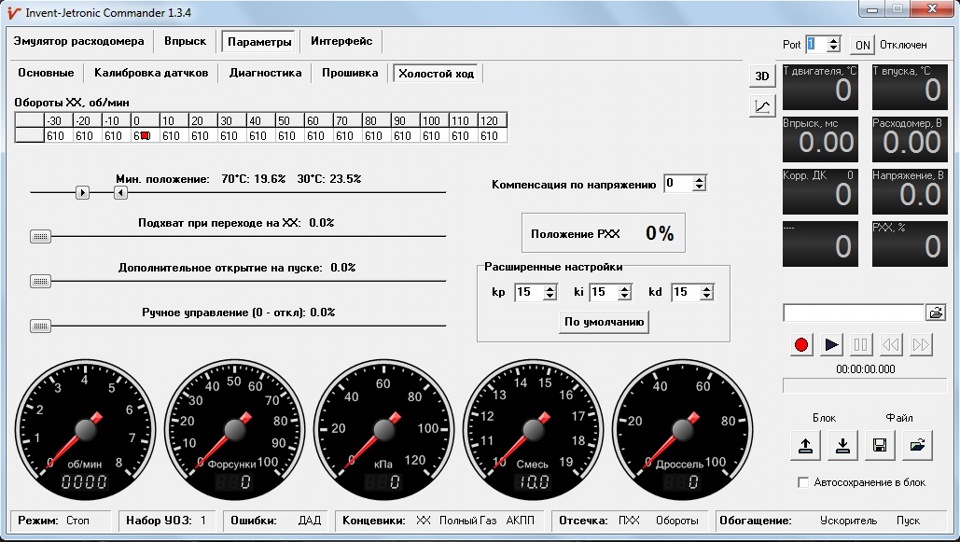Click the Подхват при переходе на ХХ slider

point(40,237)
